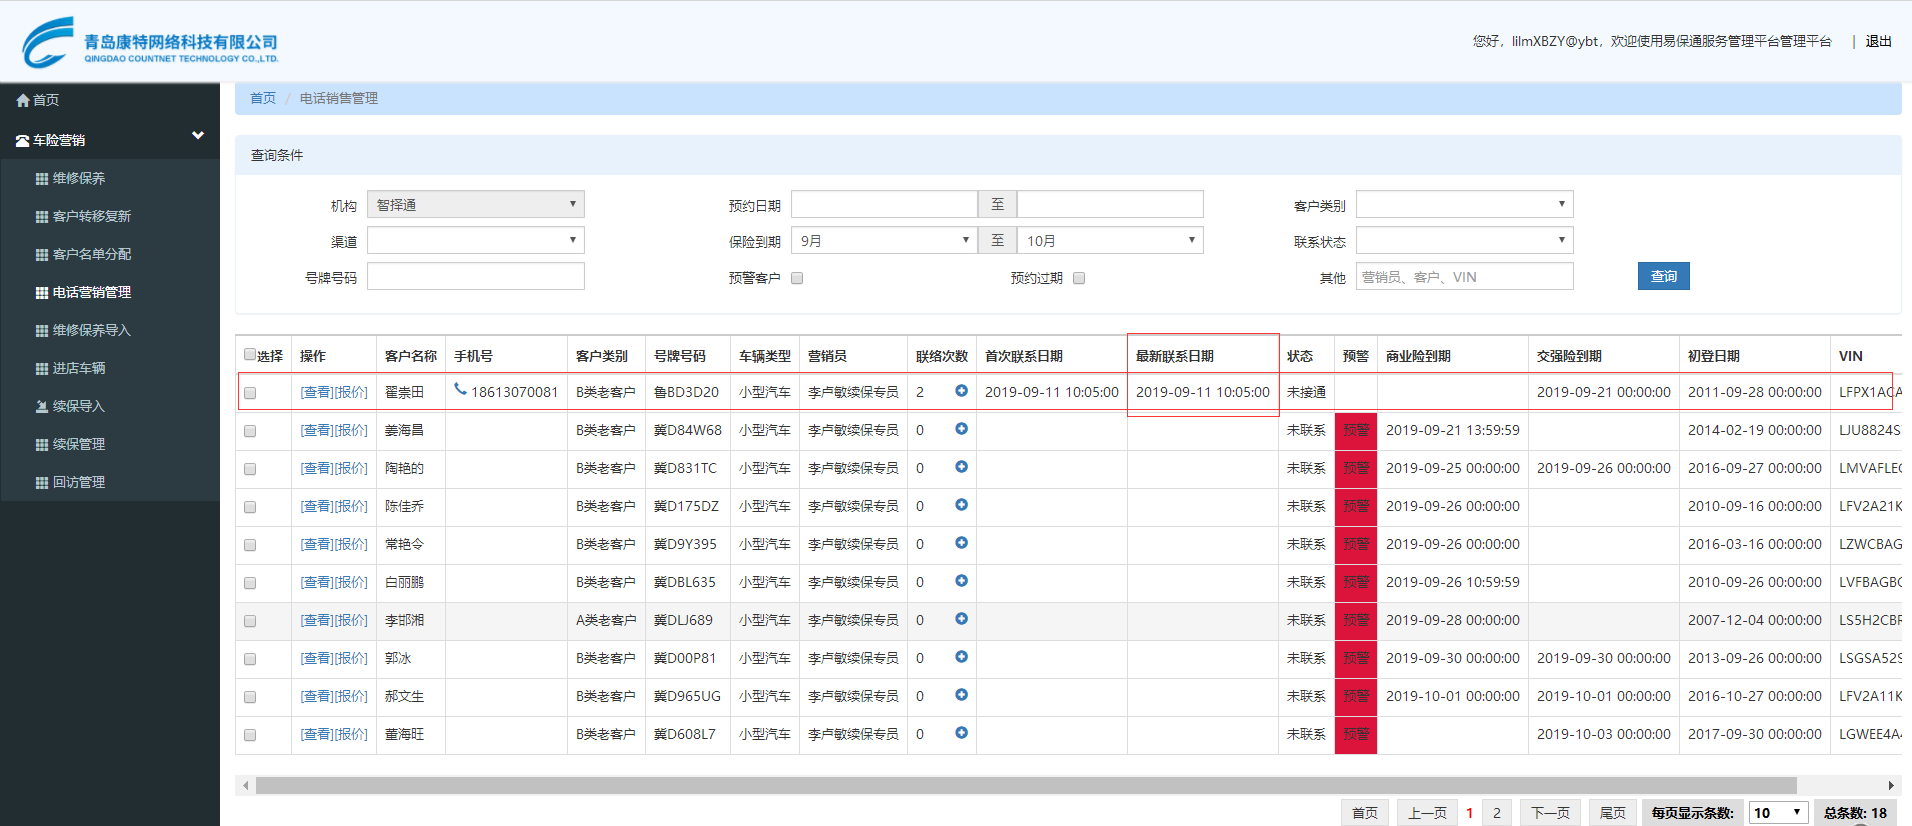This screenshot has height=826, width=1912.
Task: Click the 号牌号码 input field
Action: coord(475,277)
